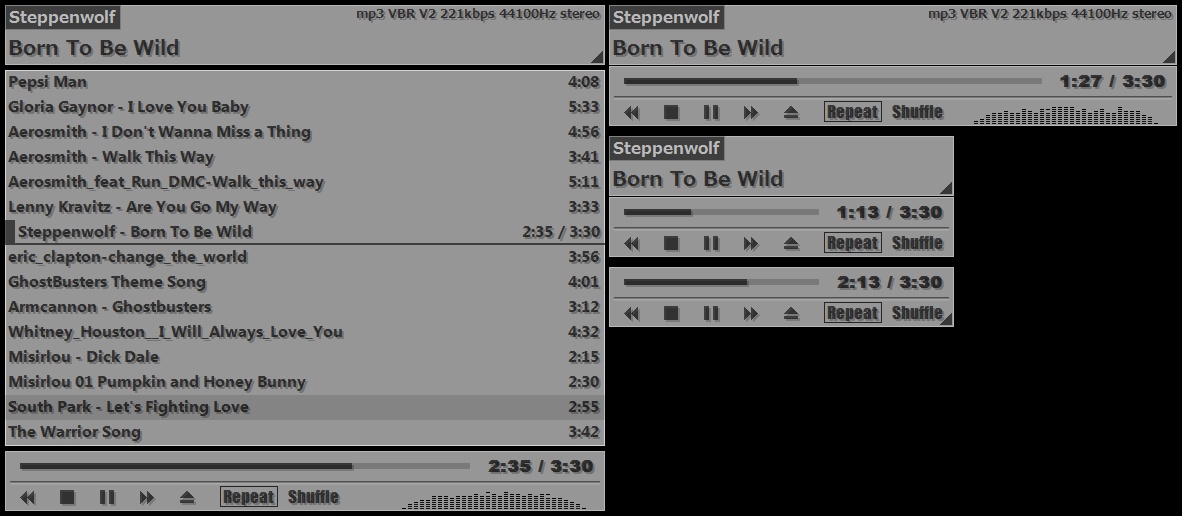The height and width of the screenshot is (516, 1182).
Task: Skip to next track in playlist player
Action: coord(147,497)
